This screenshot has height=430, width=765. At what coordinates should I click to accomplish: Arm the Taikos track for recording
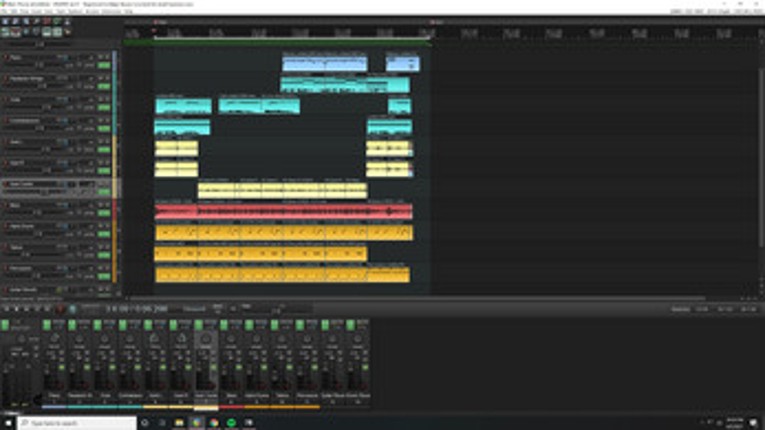tap(6, 247)
